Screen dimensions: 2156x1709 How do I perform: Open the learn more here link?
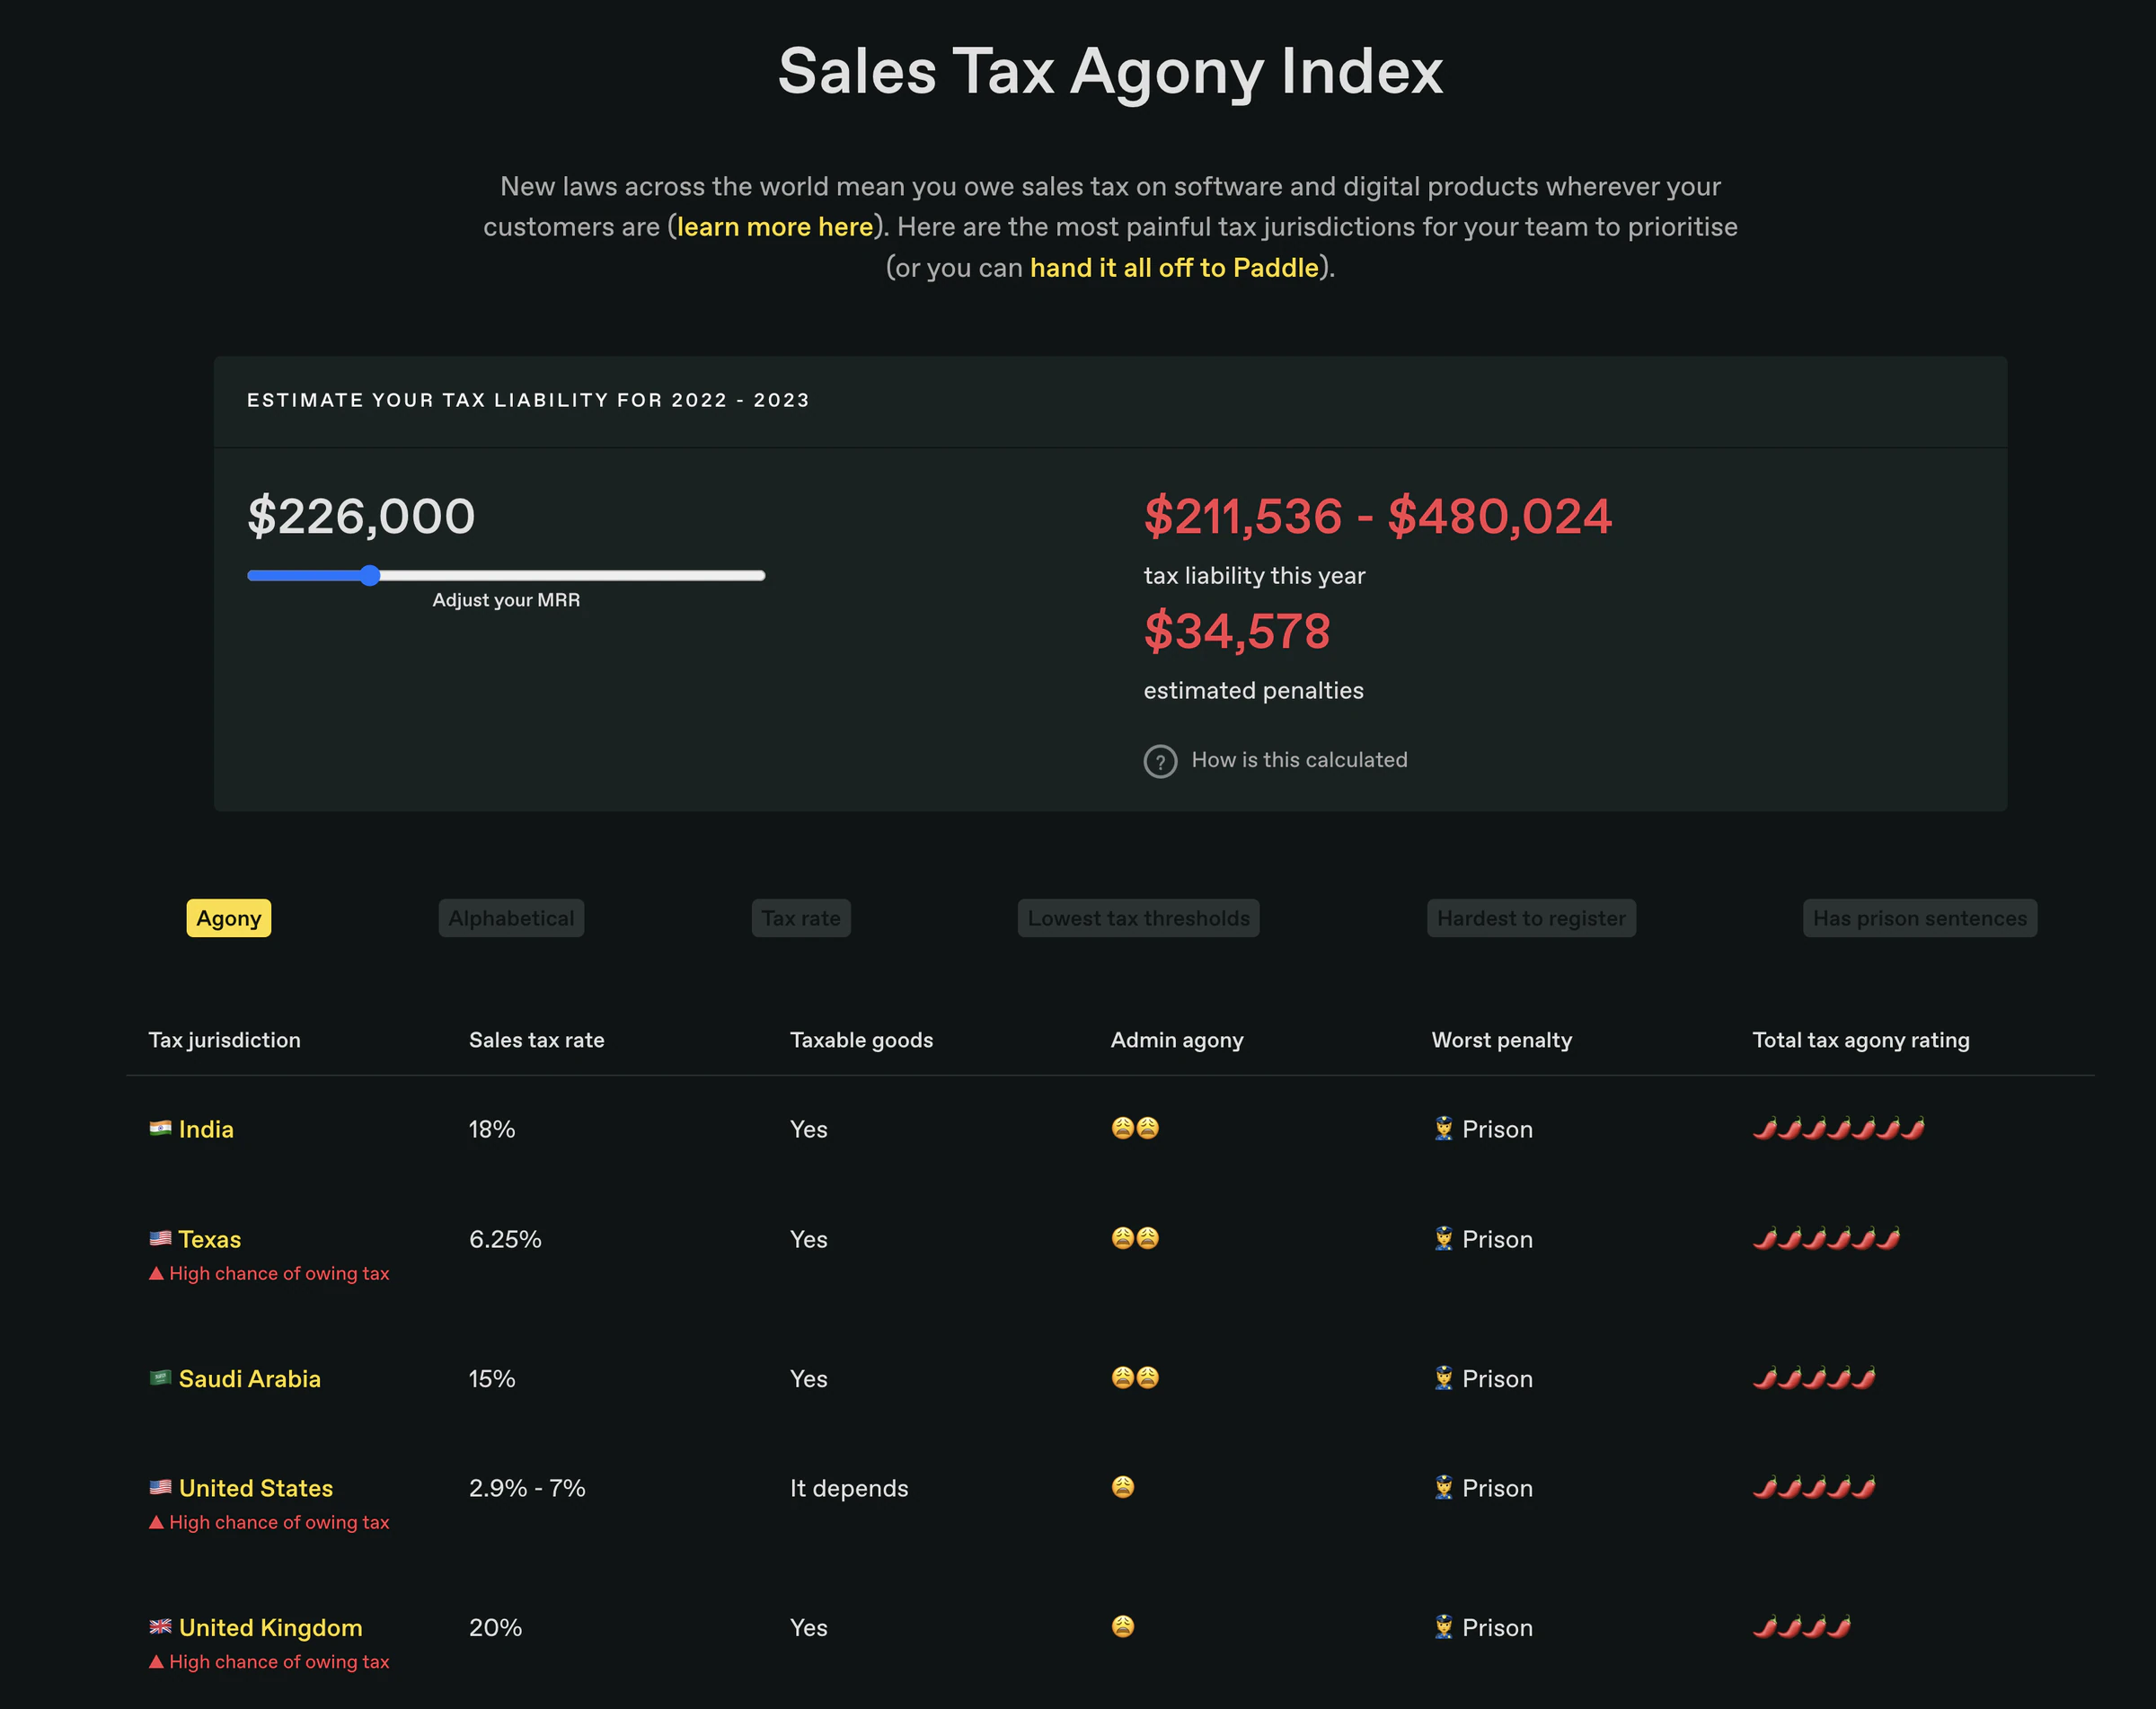click(x=775, y=227)
